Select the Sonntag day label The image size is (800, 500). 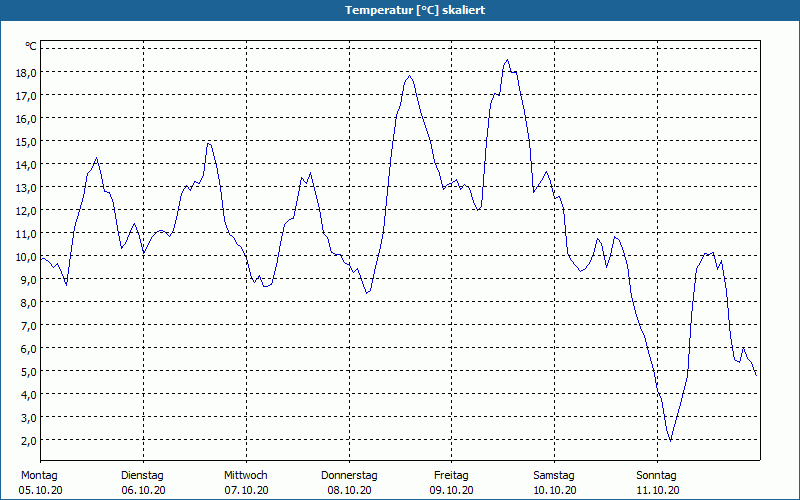656,476
